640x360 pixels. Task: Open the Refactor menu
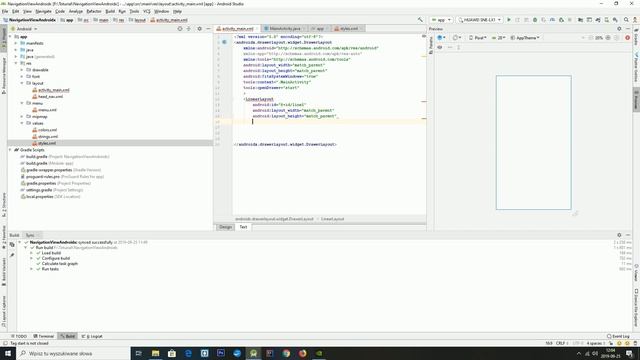pos(93,11)
